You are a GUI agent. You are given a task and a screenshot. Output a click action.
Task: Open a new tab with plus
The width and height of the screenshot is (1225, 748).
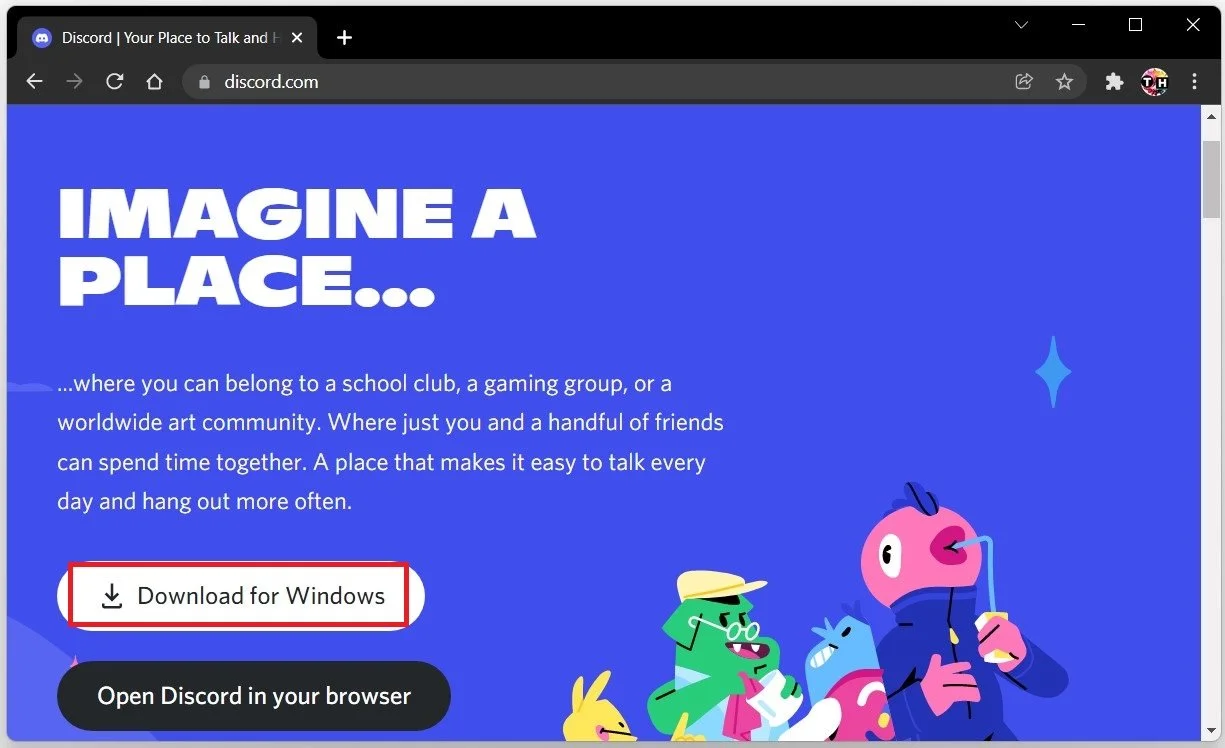(344, 38)
